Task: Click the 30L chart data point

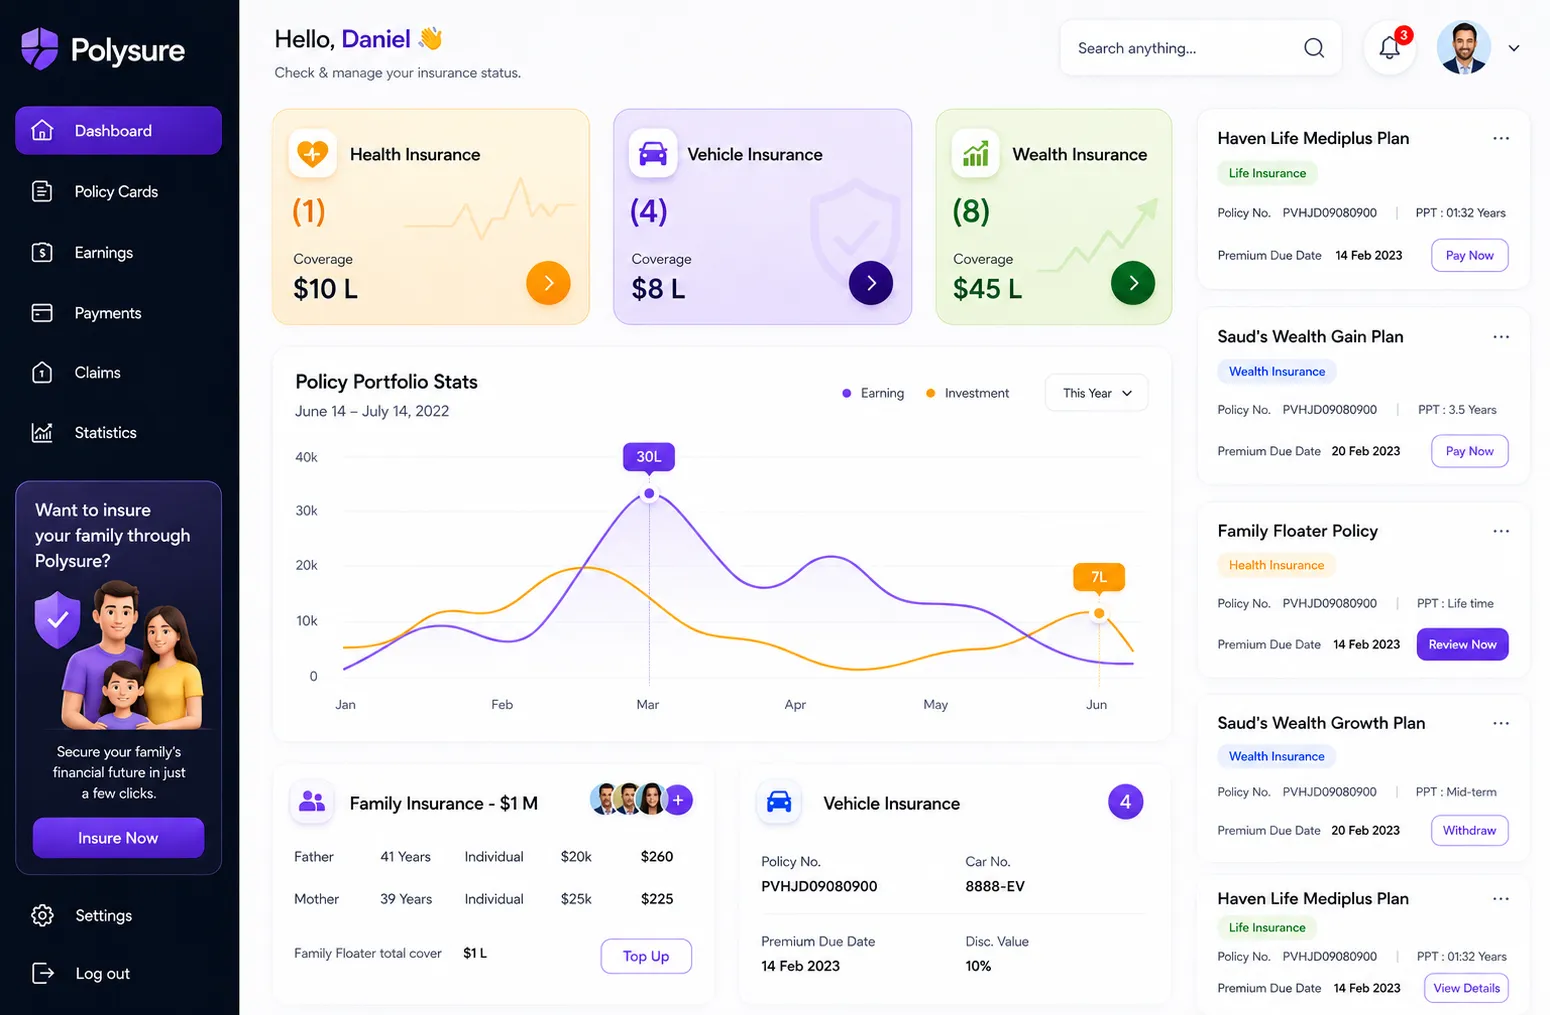Action: 649,493
